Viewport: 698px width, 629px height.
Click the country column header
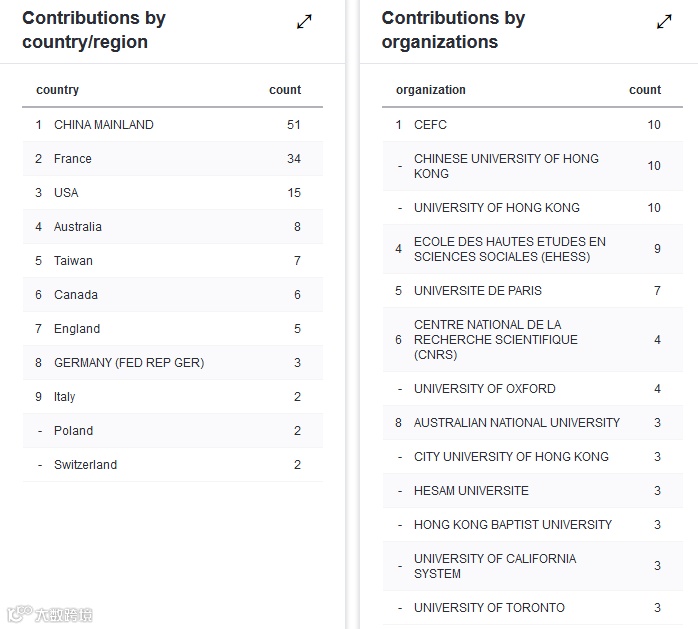click(57, 90)
